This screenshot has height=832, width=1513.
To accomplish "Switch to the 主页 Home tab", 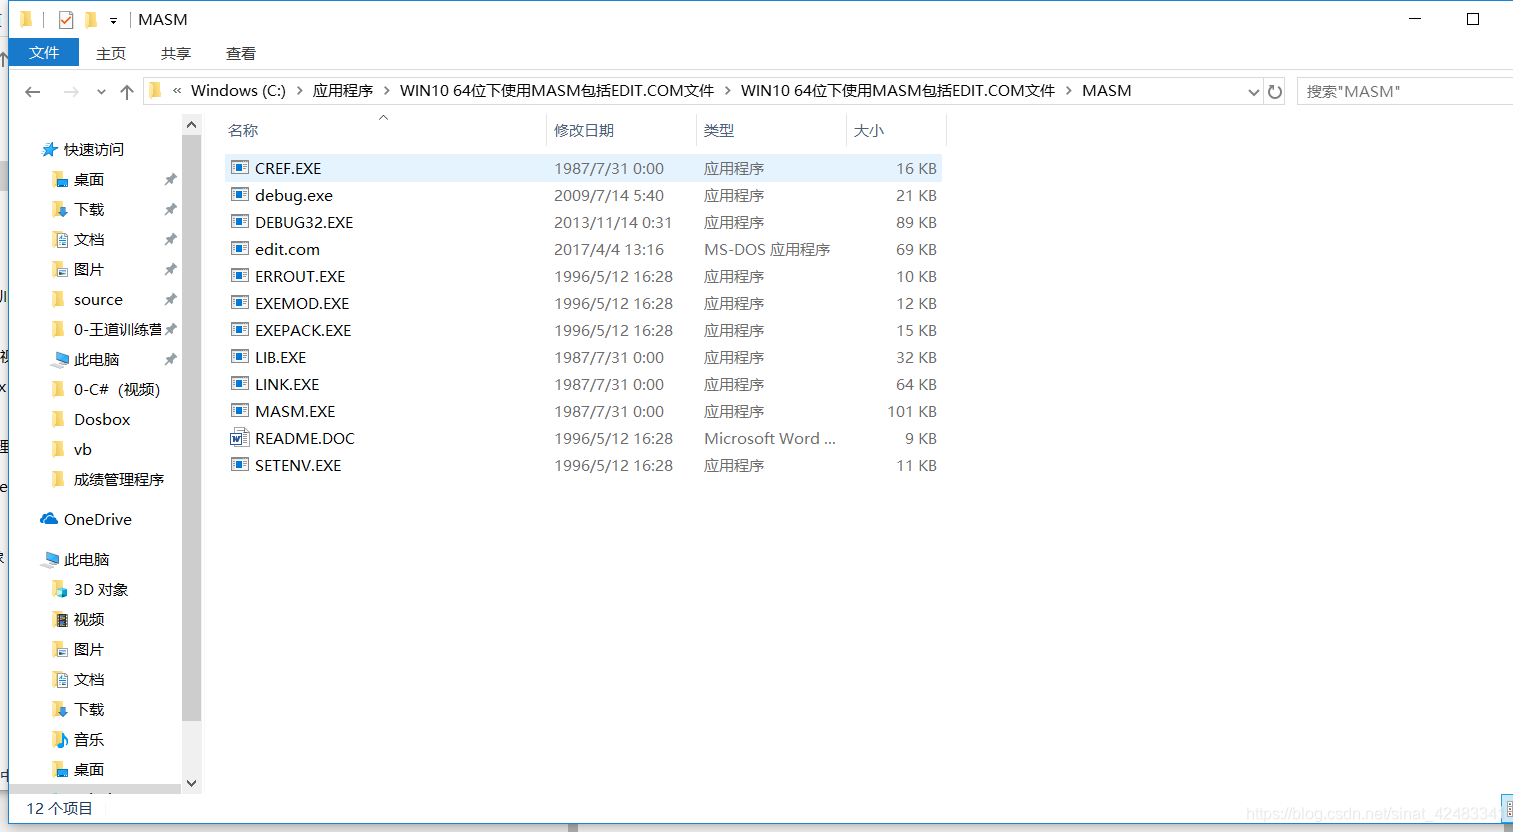I will (111, 53).
